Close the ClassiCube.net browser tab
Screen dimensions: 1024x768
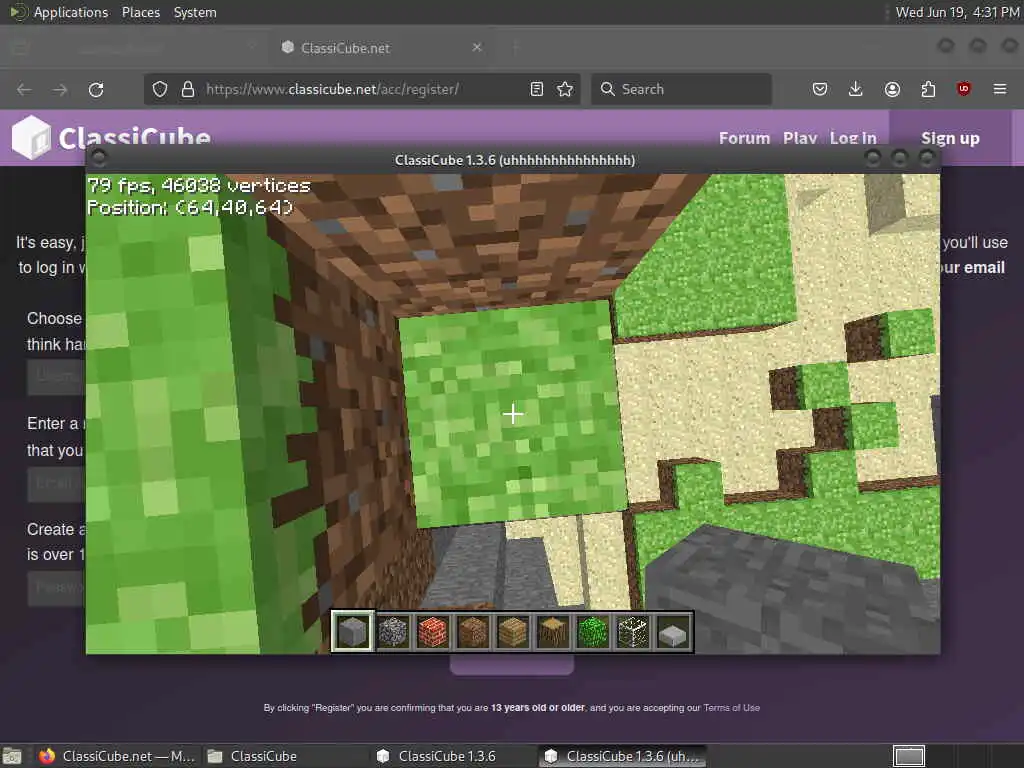coord(477,47)
